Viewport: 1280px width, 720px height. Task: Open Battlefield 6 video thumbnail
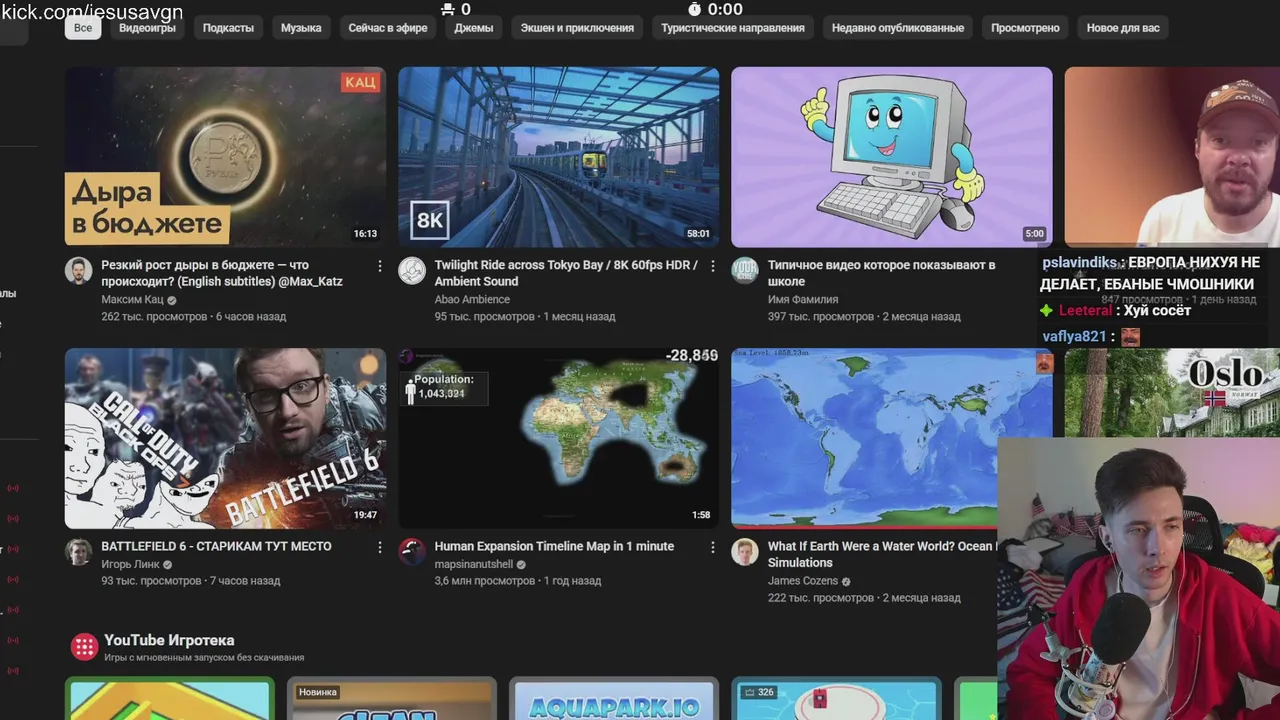[x=225, y=438]
